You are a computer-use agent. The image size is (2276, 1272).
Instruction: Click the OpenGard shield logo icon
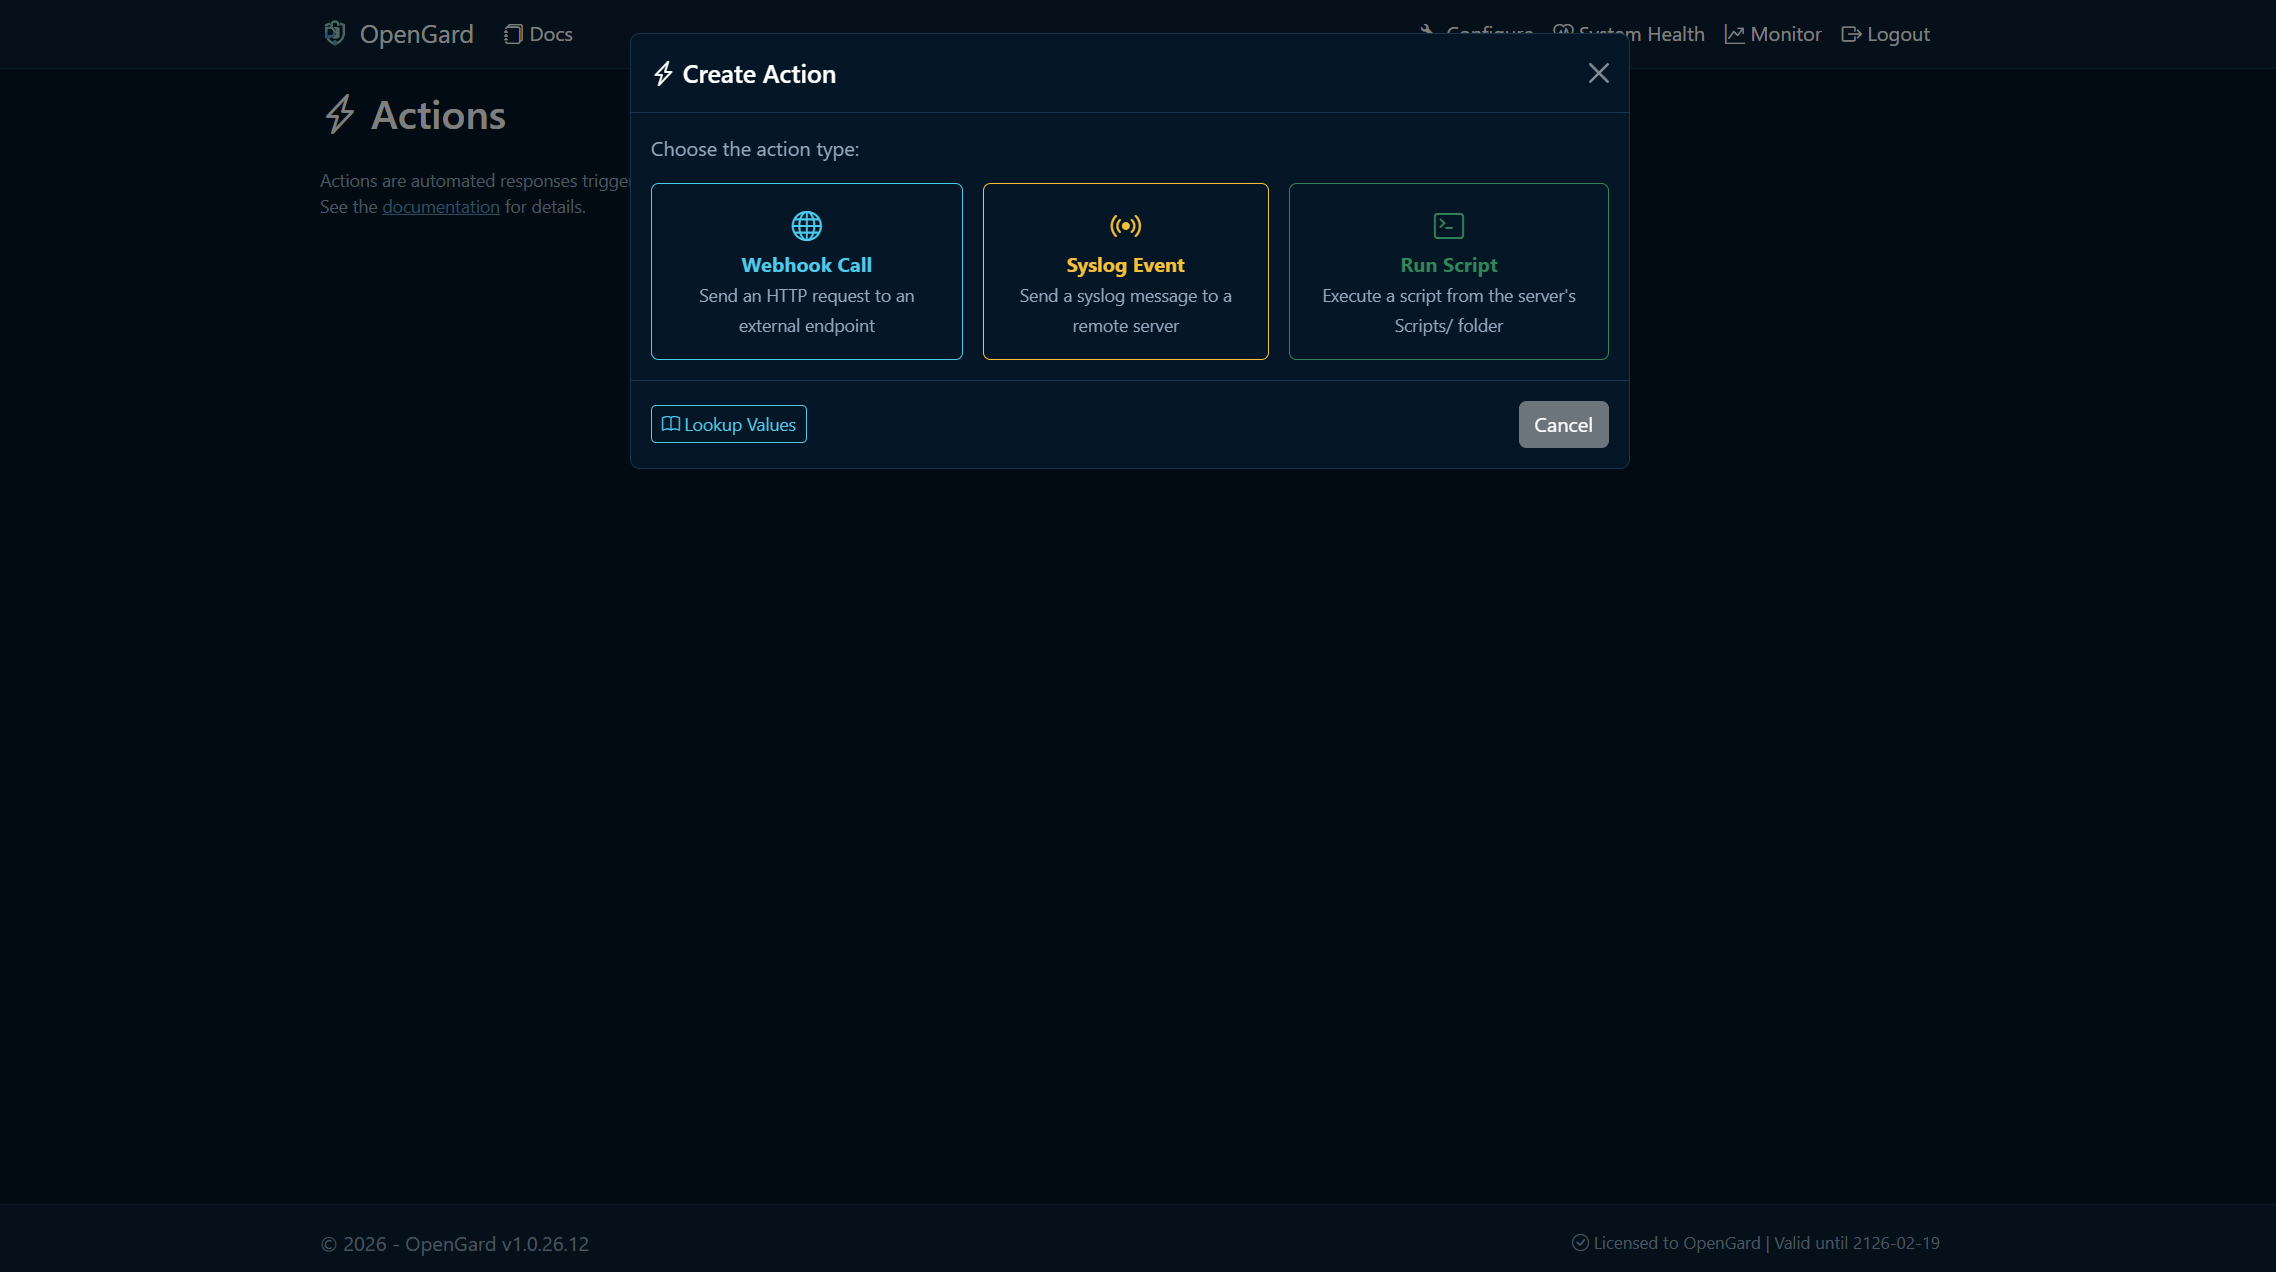[x=335, y=31]
